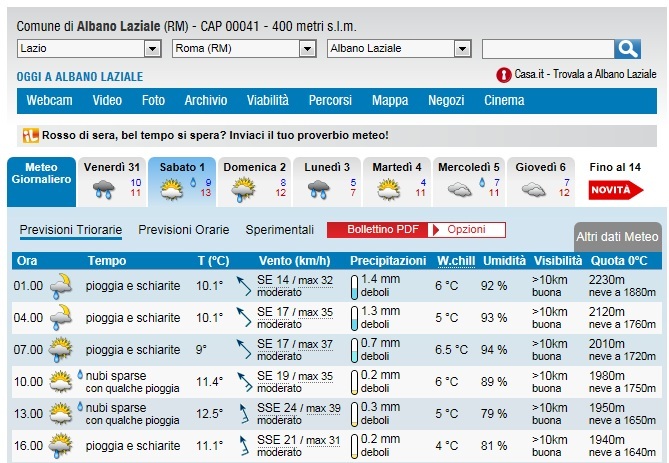The image size is (669, 463).
Task: Select the Viabilità menu item
Action: (x=267, y=101)
